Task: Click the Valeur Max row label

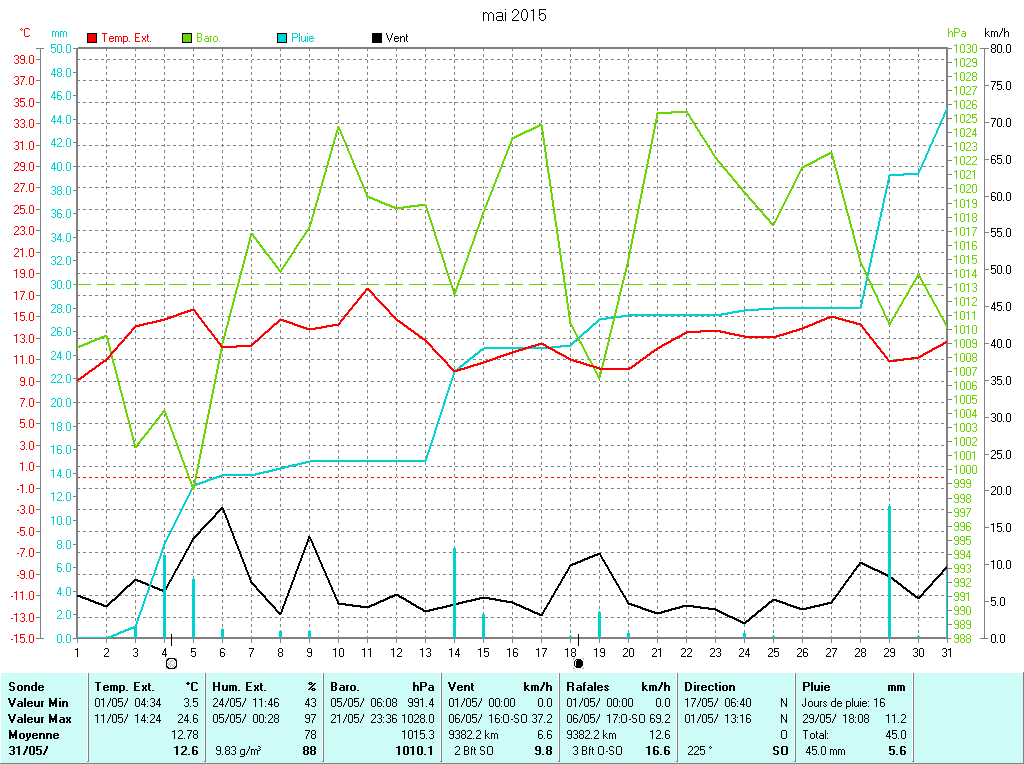Action: 40,719
